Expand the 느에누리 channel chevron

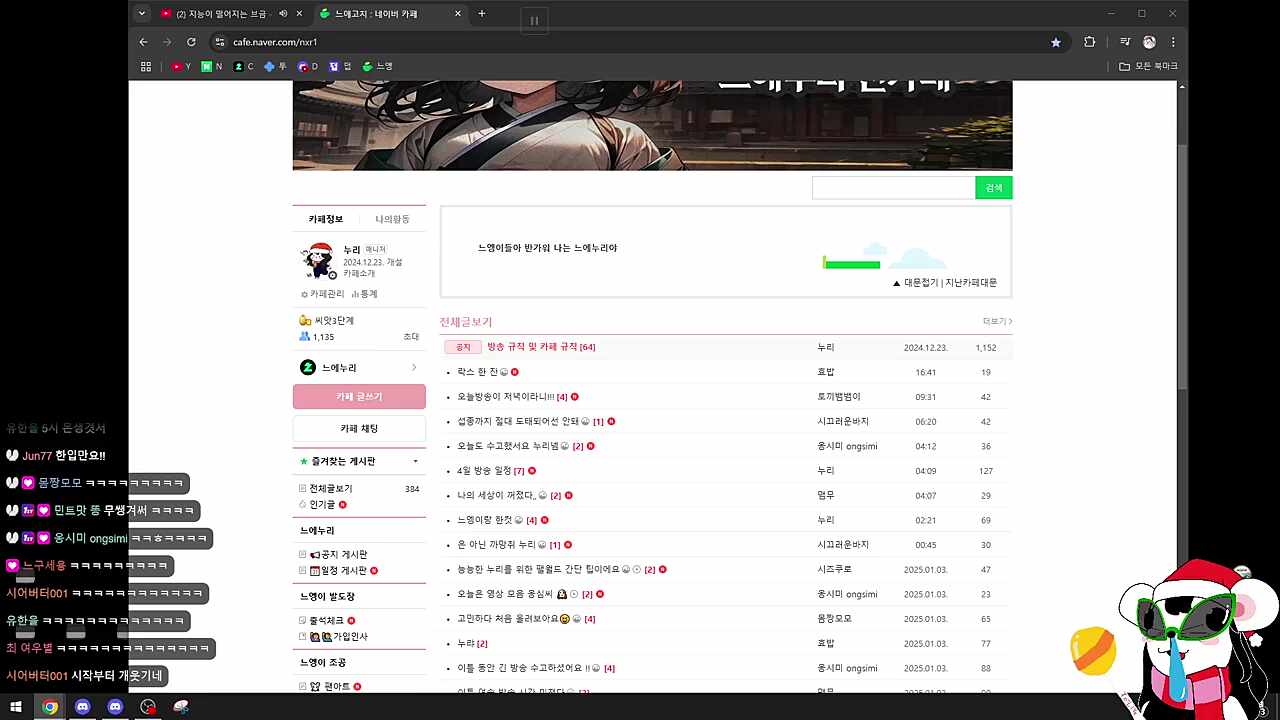tap(414, 368)
